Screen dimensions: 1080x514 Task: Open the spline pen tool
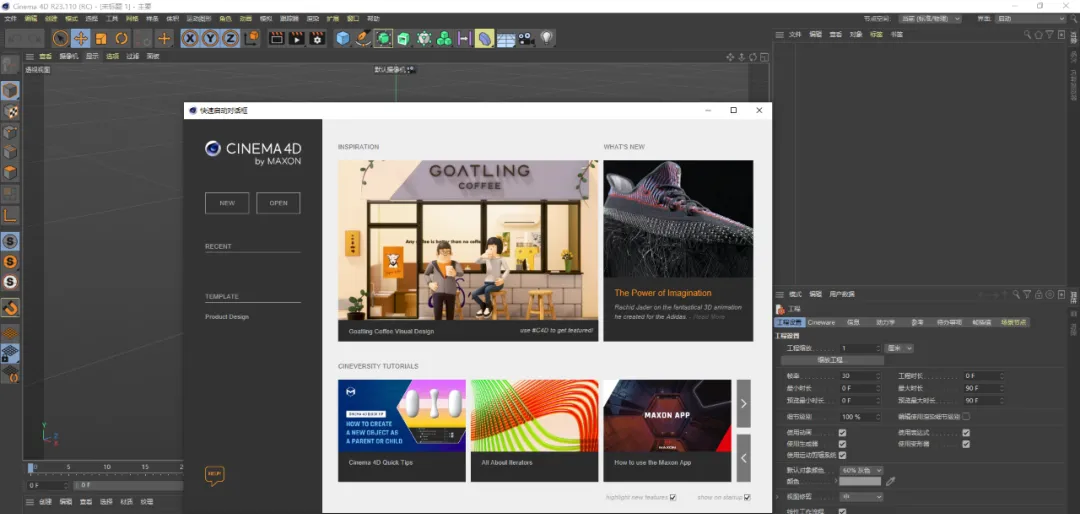coord(363,39)
